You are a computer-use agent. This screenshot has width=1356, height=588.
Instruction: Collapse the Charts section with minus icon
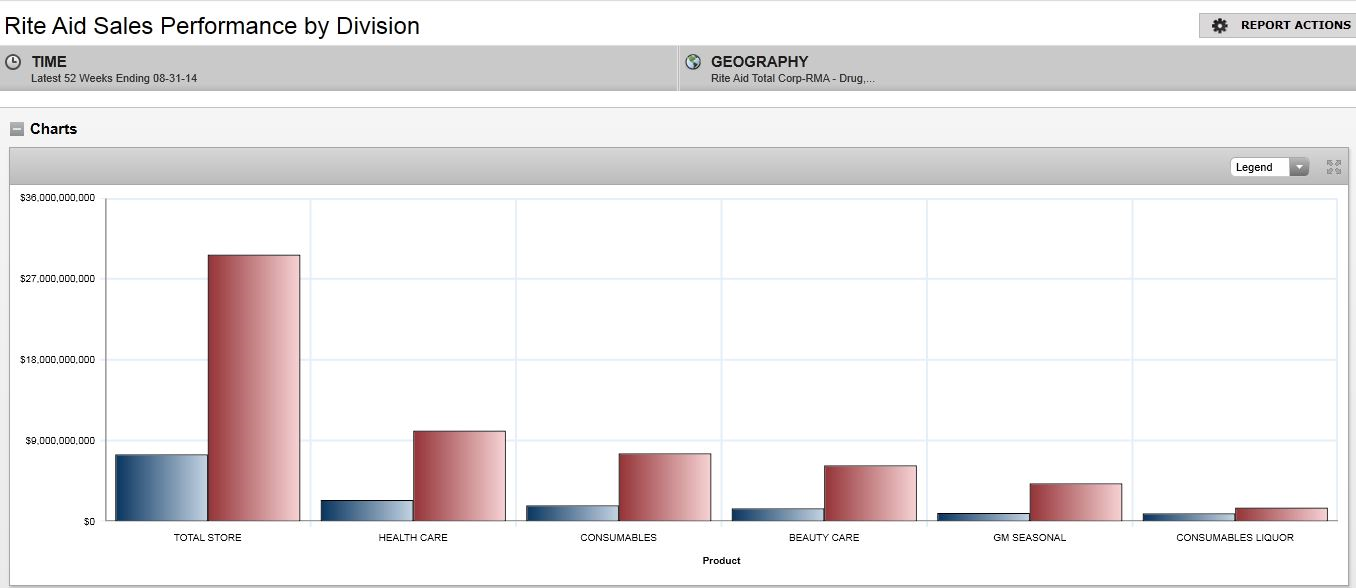pos(17,129)
